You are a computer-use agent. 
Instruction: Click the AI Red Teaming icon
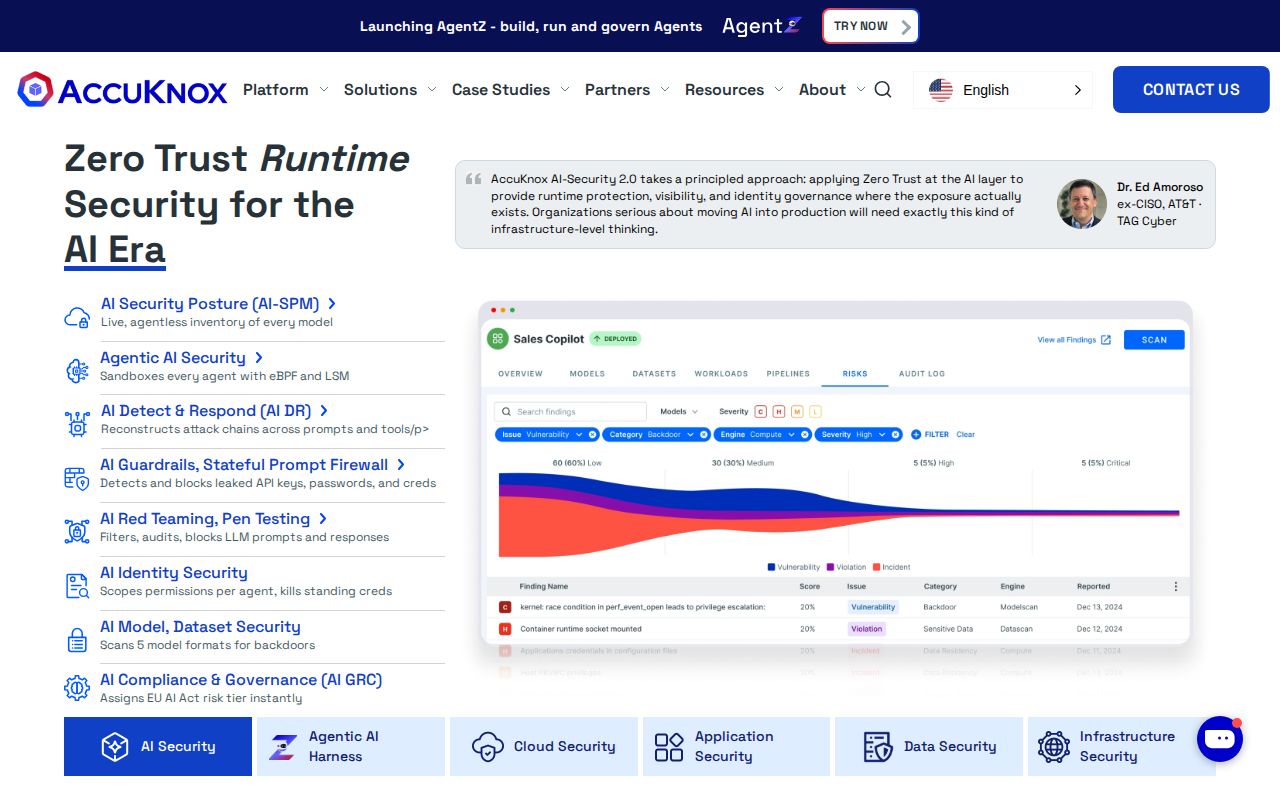coord(77,531)
